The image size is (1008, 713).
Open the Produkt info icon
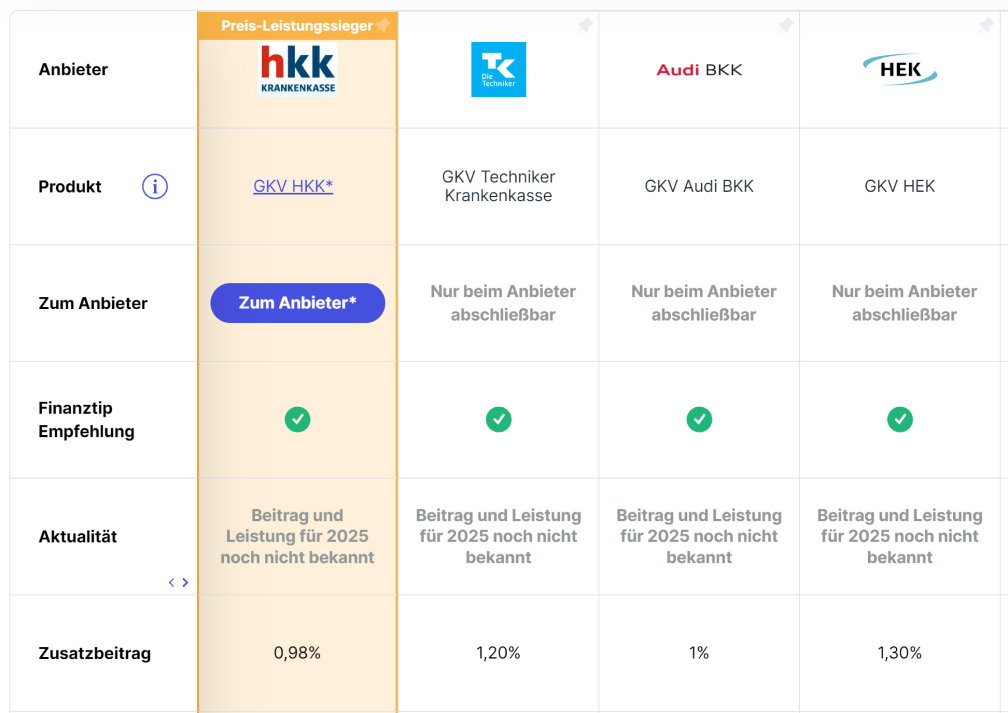click(x=155, y=186)
